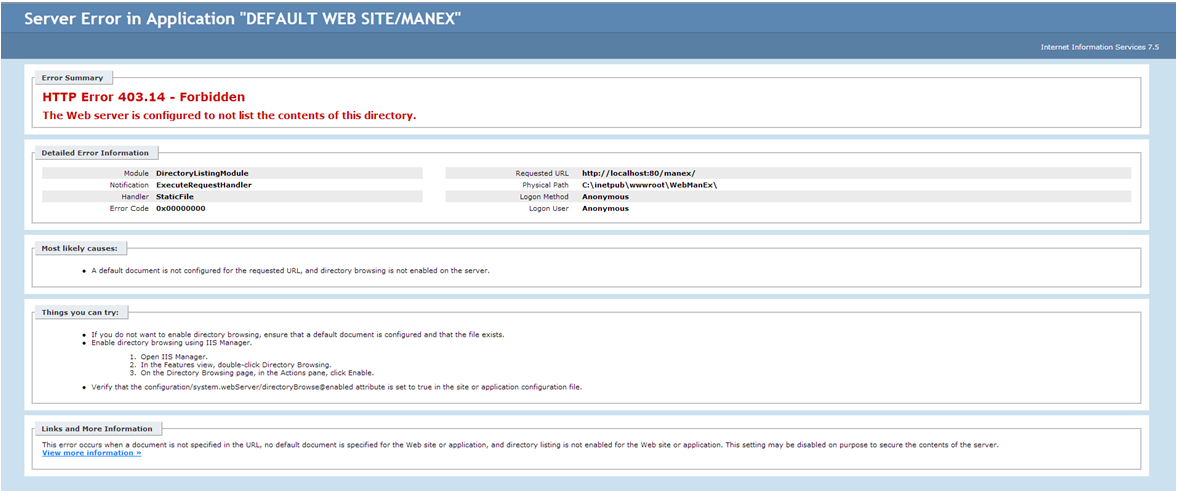Open the View more information link
This screenshot has height=491, width=1177.
pos(92,453)
